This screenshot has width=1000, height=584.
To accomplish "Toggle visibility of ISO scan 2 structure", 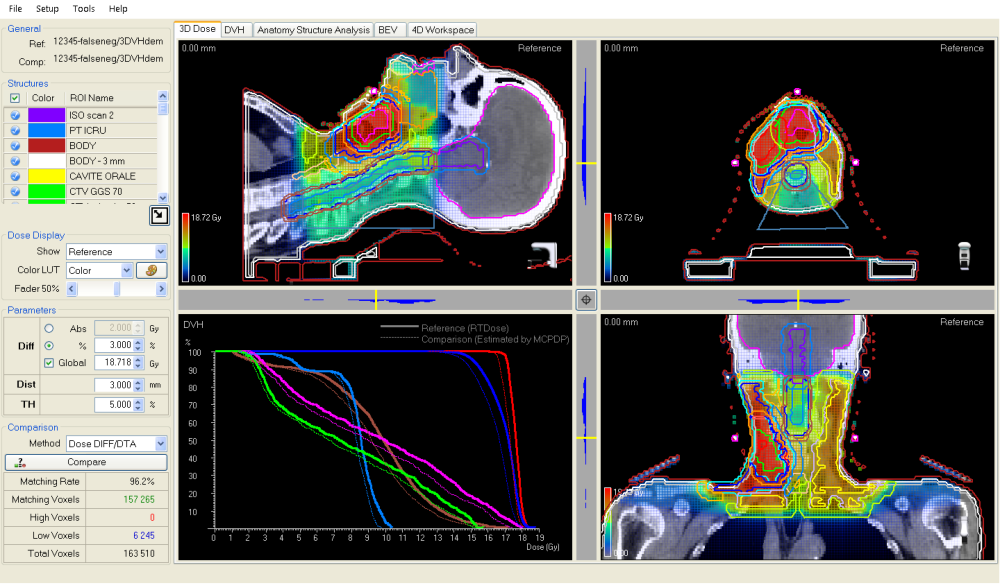I will 15,116.
